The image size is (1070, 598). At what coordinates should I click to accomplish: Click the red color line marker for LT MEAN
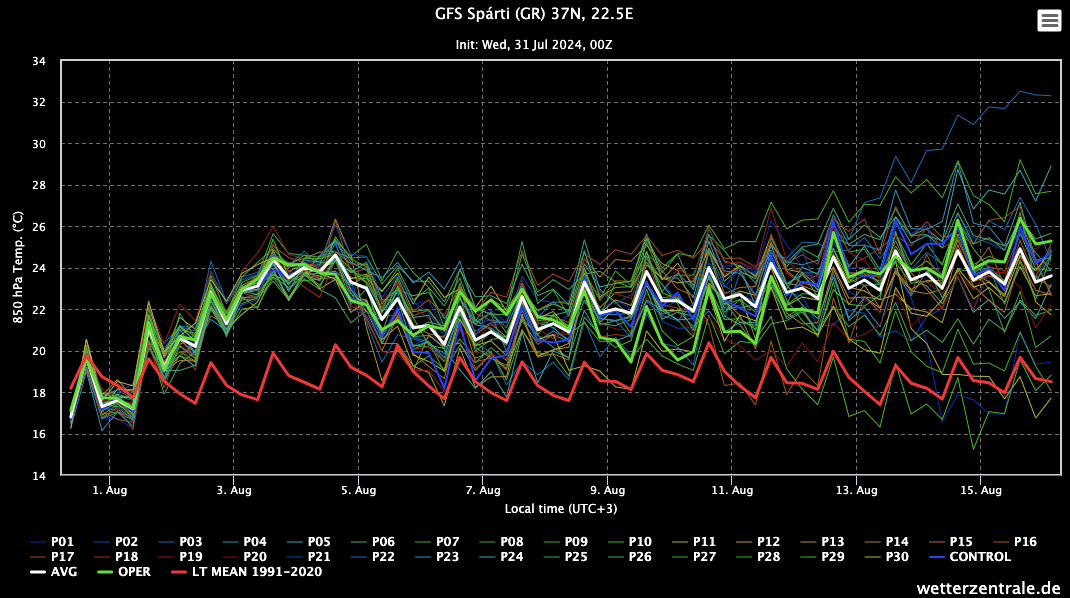(x=180, y=572)
